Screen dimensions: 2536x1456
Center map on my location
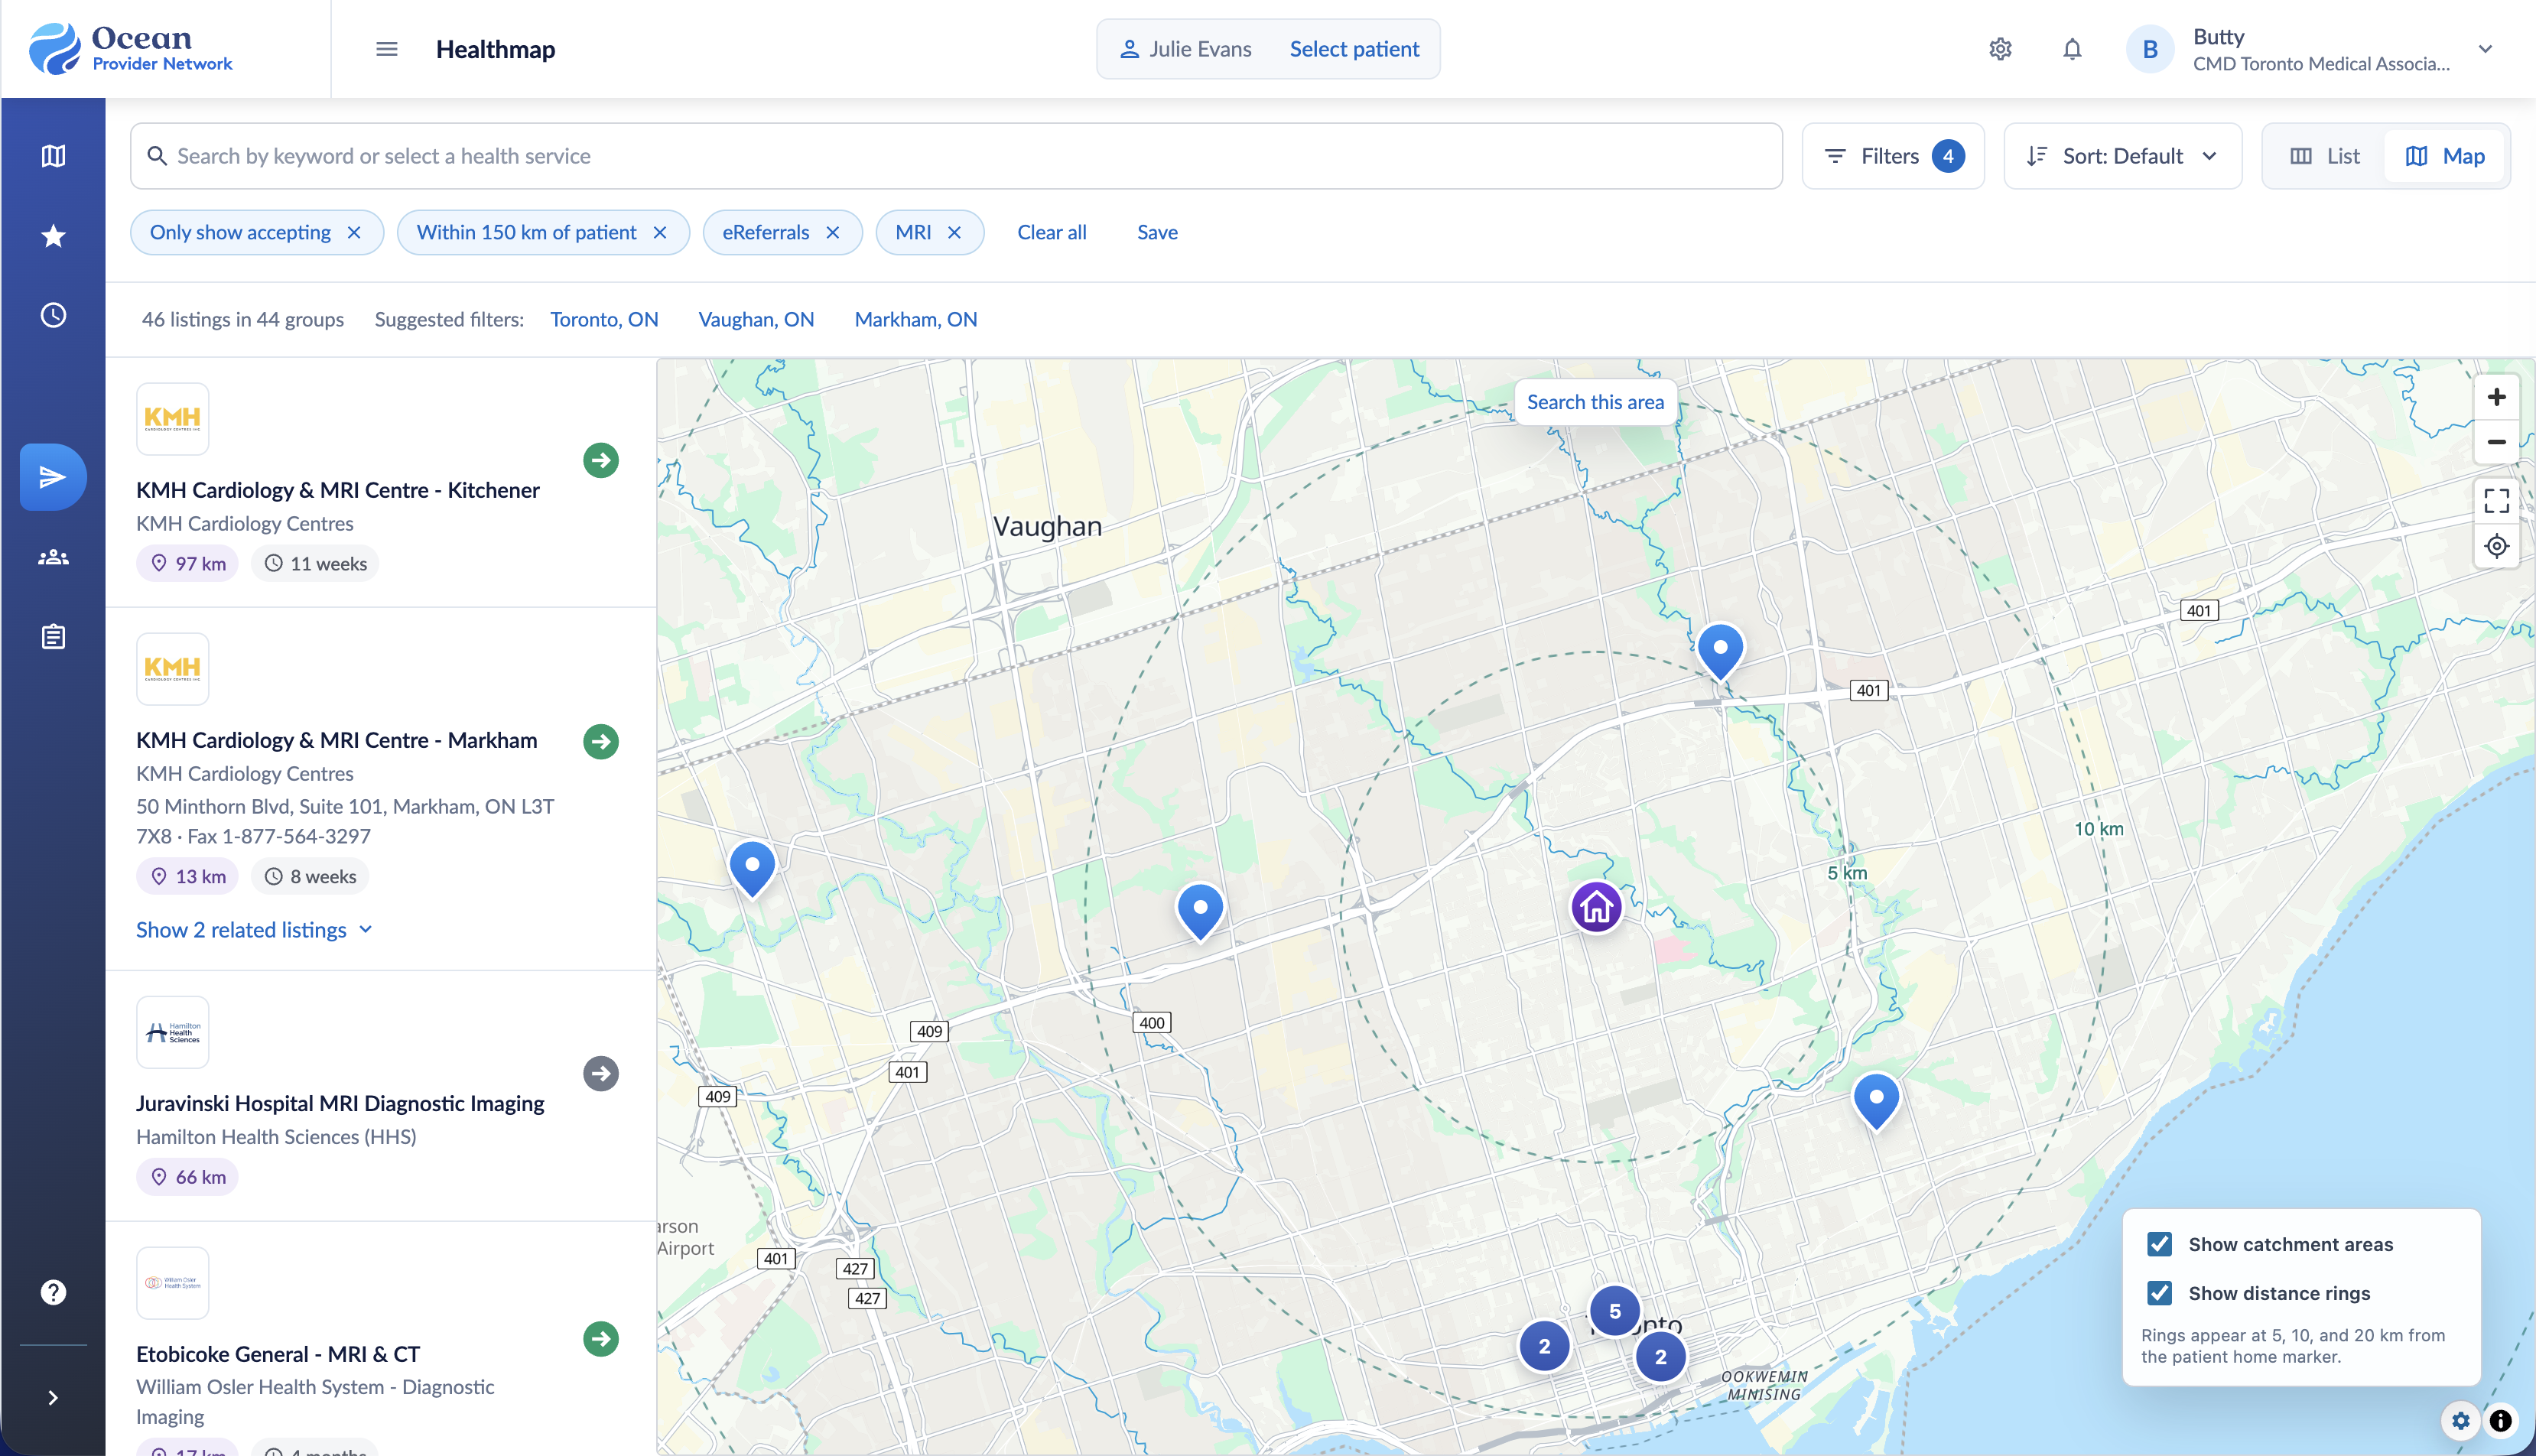(x=2496, y=546)
